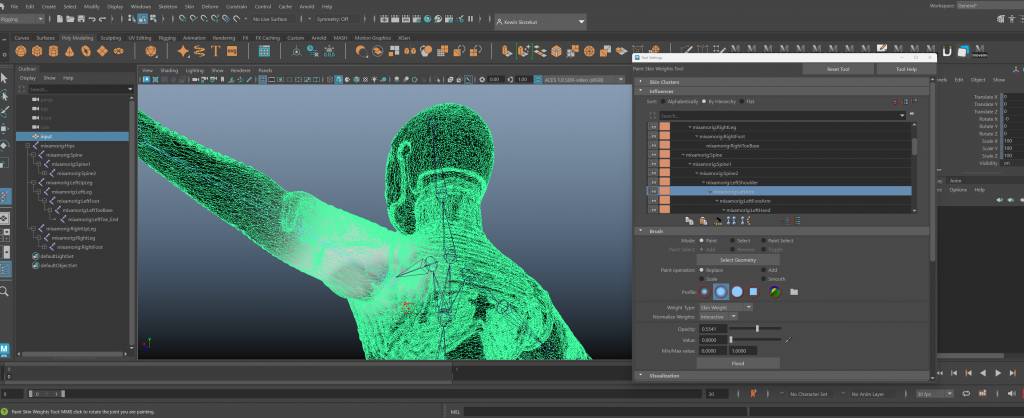Click the eyedropper next to Value

[787, 340]
